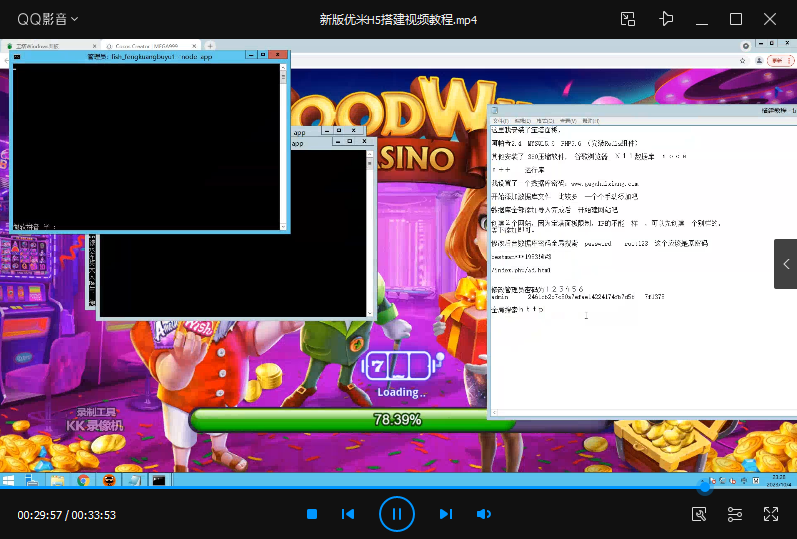Open fifth menu in Notepad menu bar
The height and width of the screenshot is (539, 797).
coord(590,121)
